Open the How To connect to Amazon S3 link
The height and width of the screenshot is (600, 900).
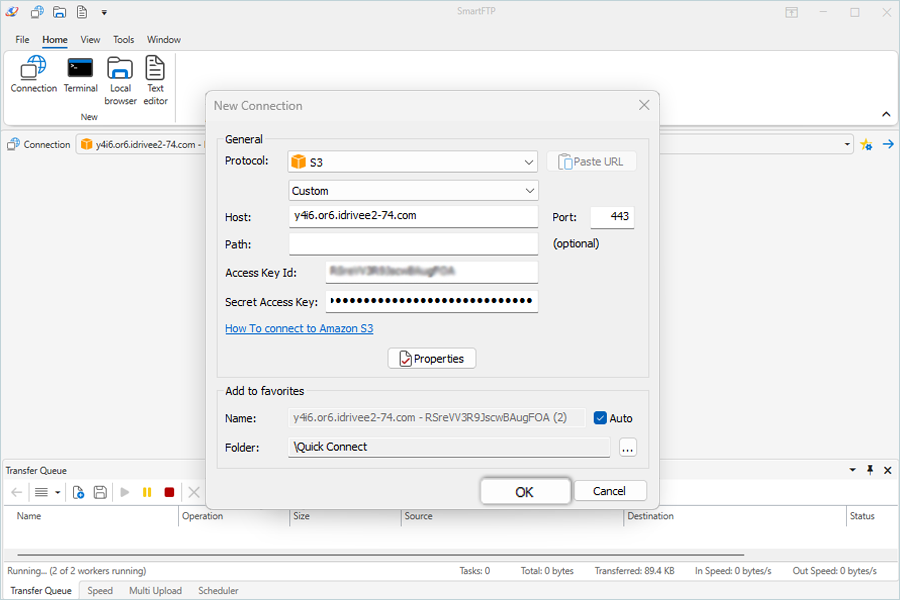point(299,328)
